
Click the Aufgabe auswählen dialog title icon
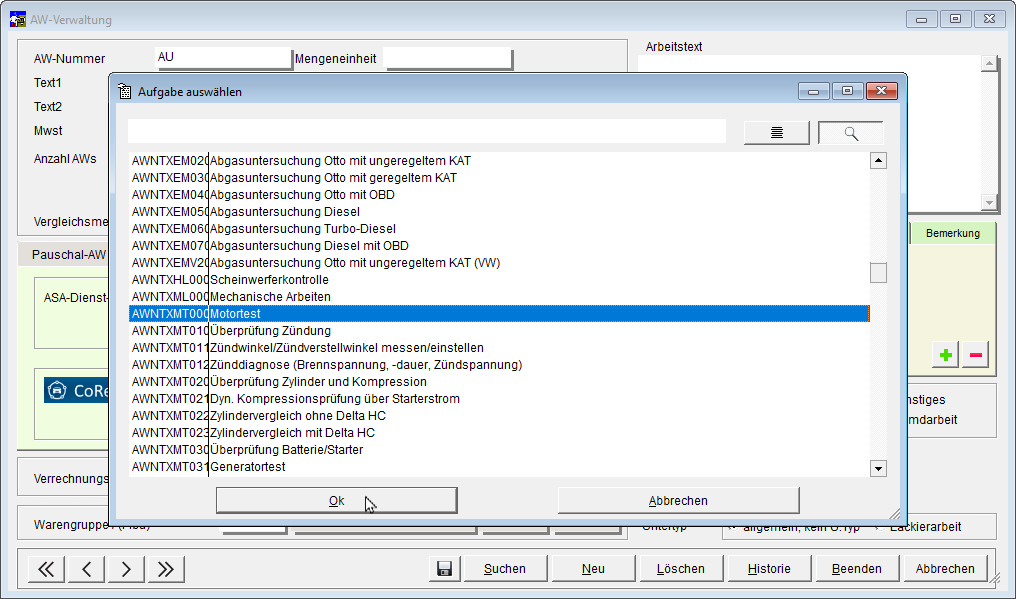pyautogui.click(x=124, y=91)
